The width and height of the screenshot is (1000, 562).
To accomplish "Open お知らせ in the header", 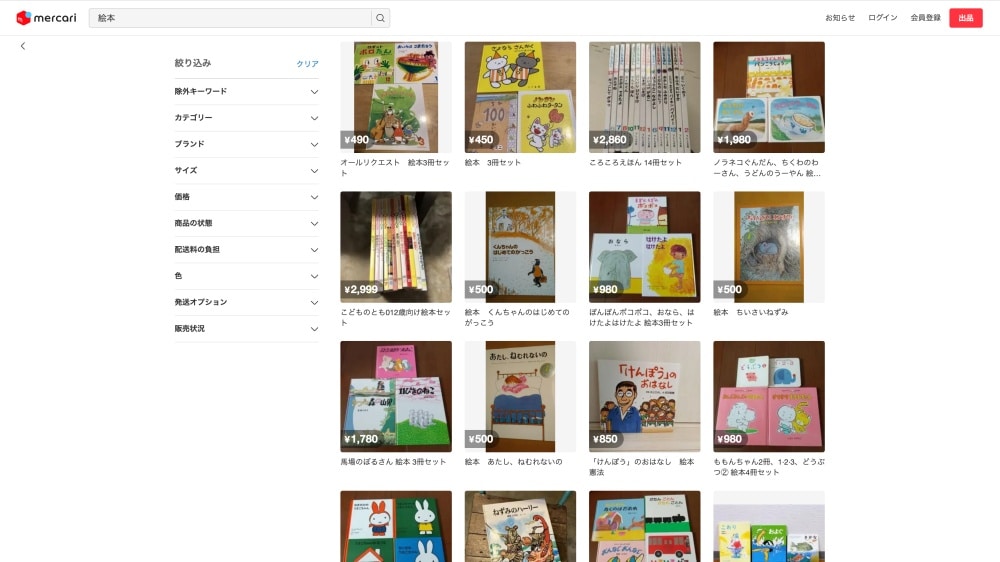I will tap(840, 18).
